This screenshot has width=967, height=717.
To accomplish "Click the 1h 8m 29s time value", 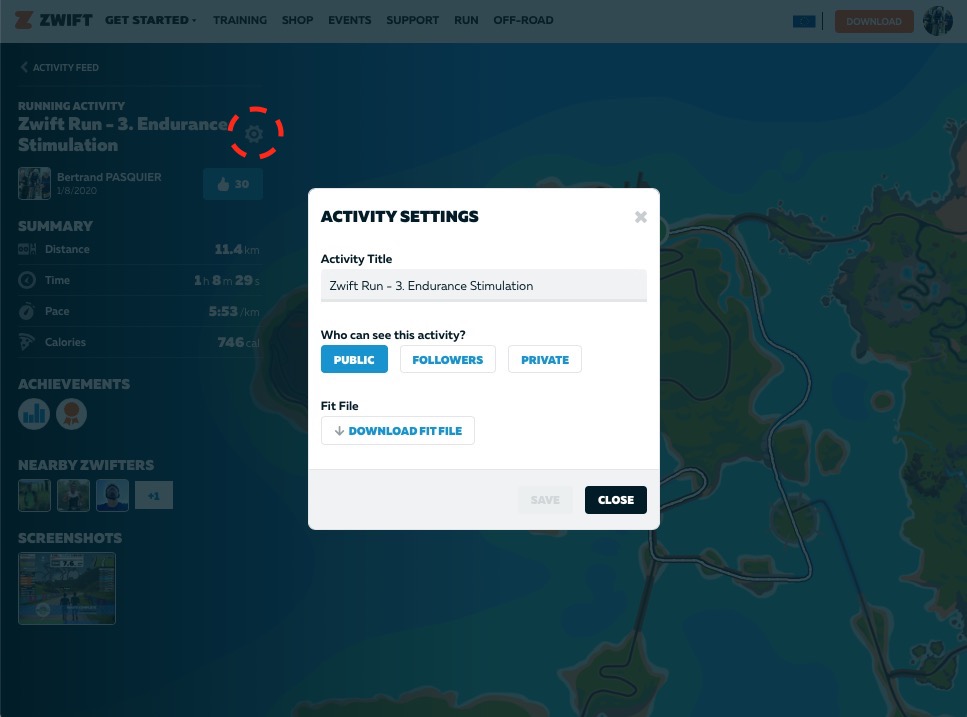I will (x=226, y=281).
